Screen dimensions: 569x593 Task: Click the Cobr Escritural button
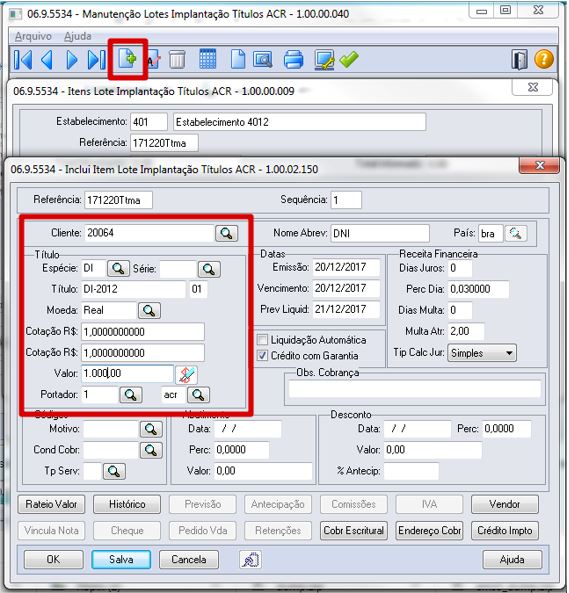click(x=353, y=531)
